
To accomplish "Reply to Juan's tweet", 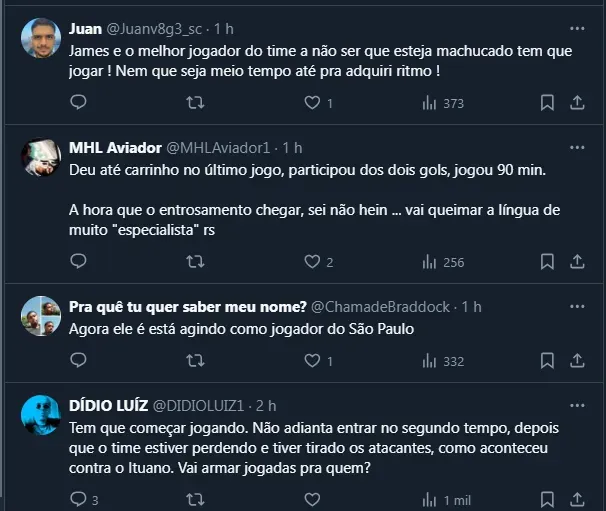I will [x=79, y=102].
